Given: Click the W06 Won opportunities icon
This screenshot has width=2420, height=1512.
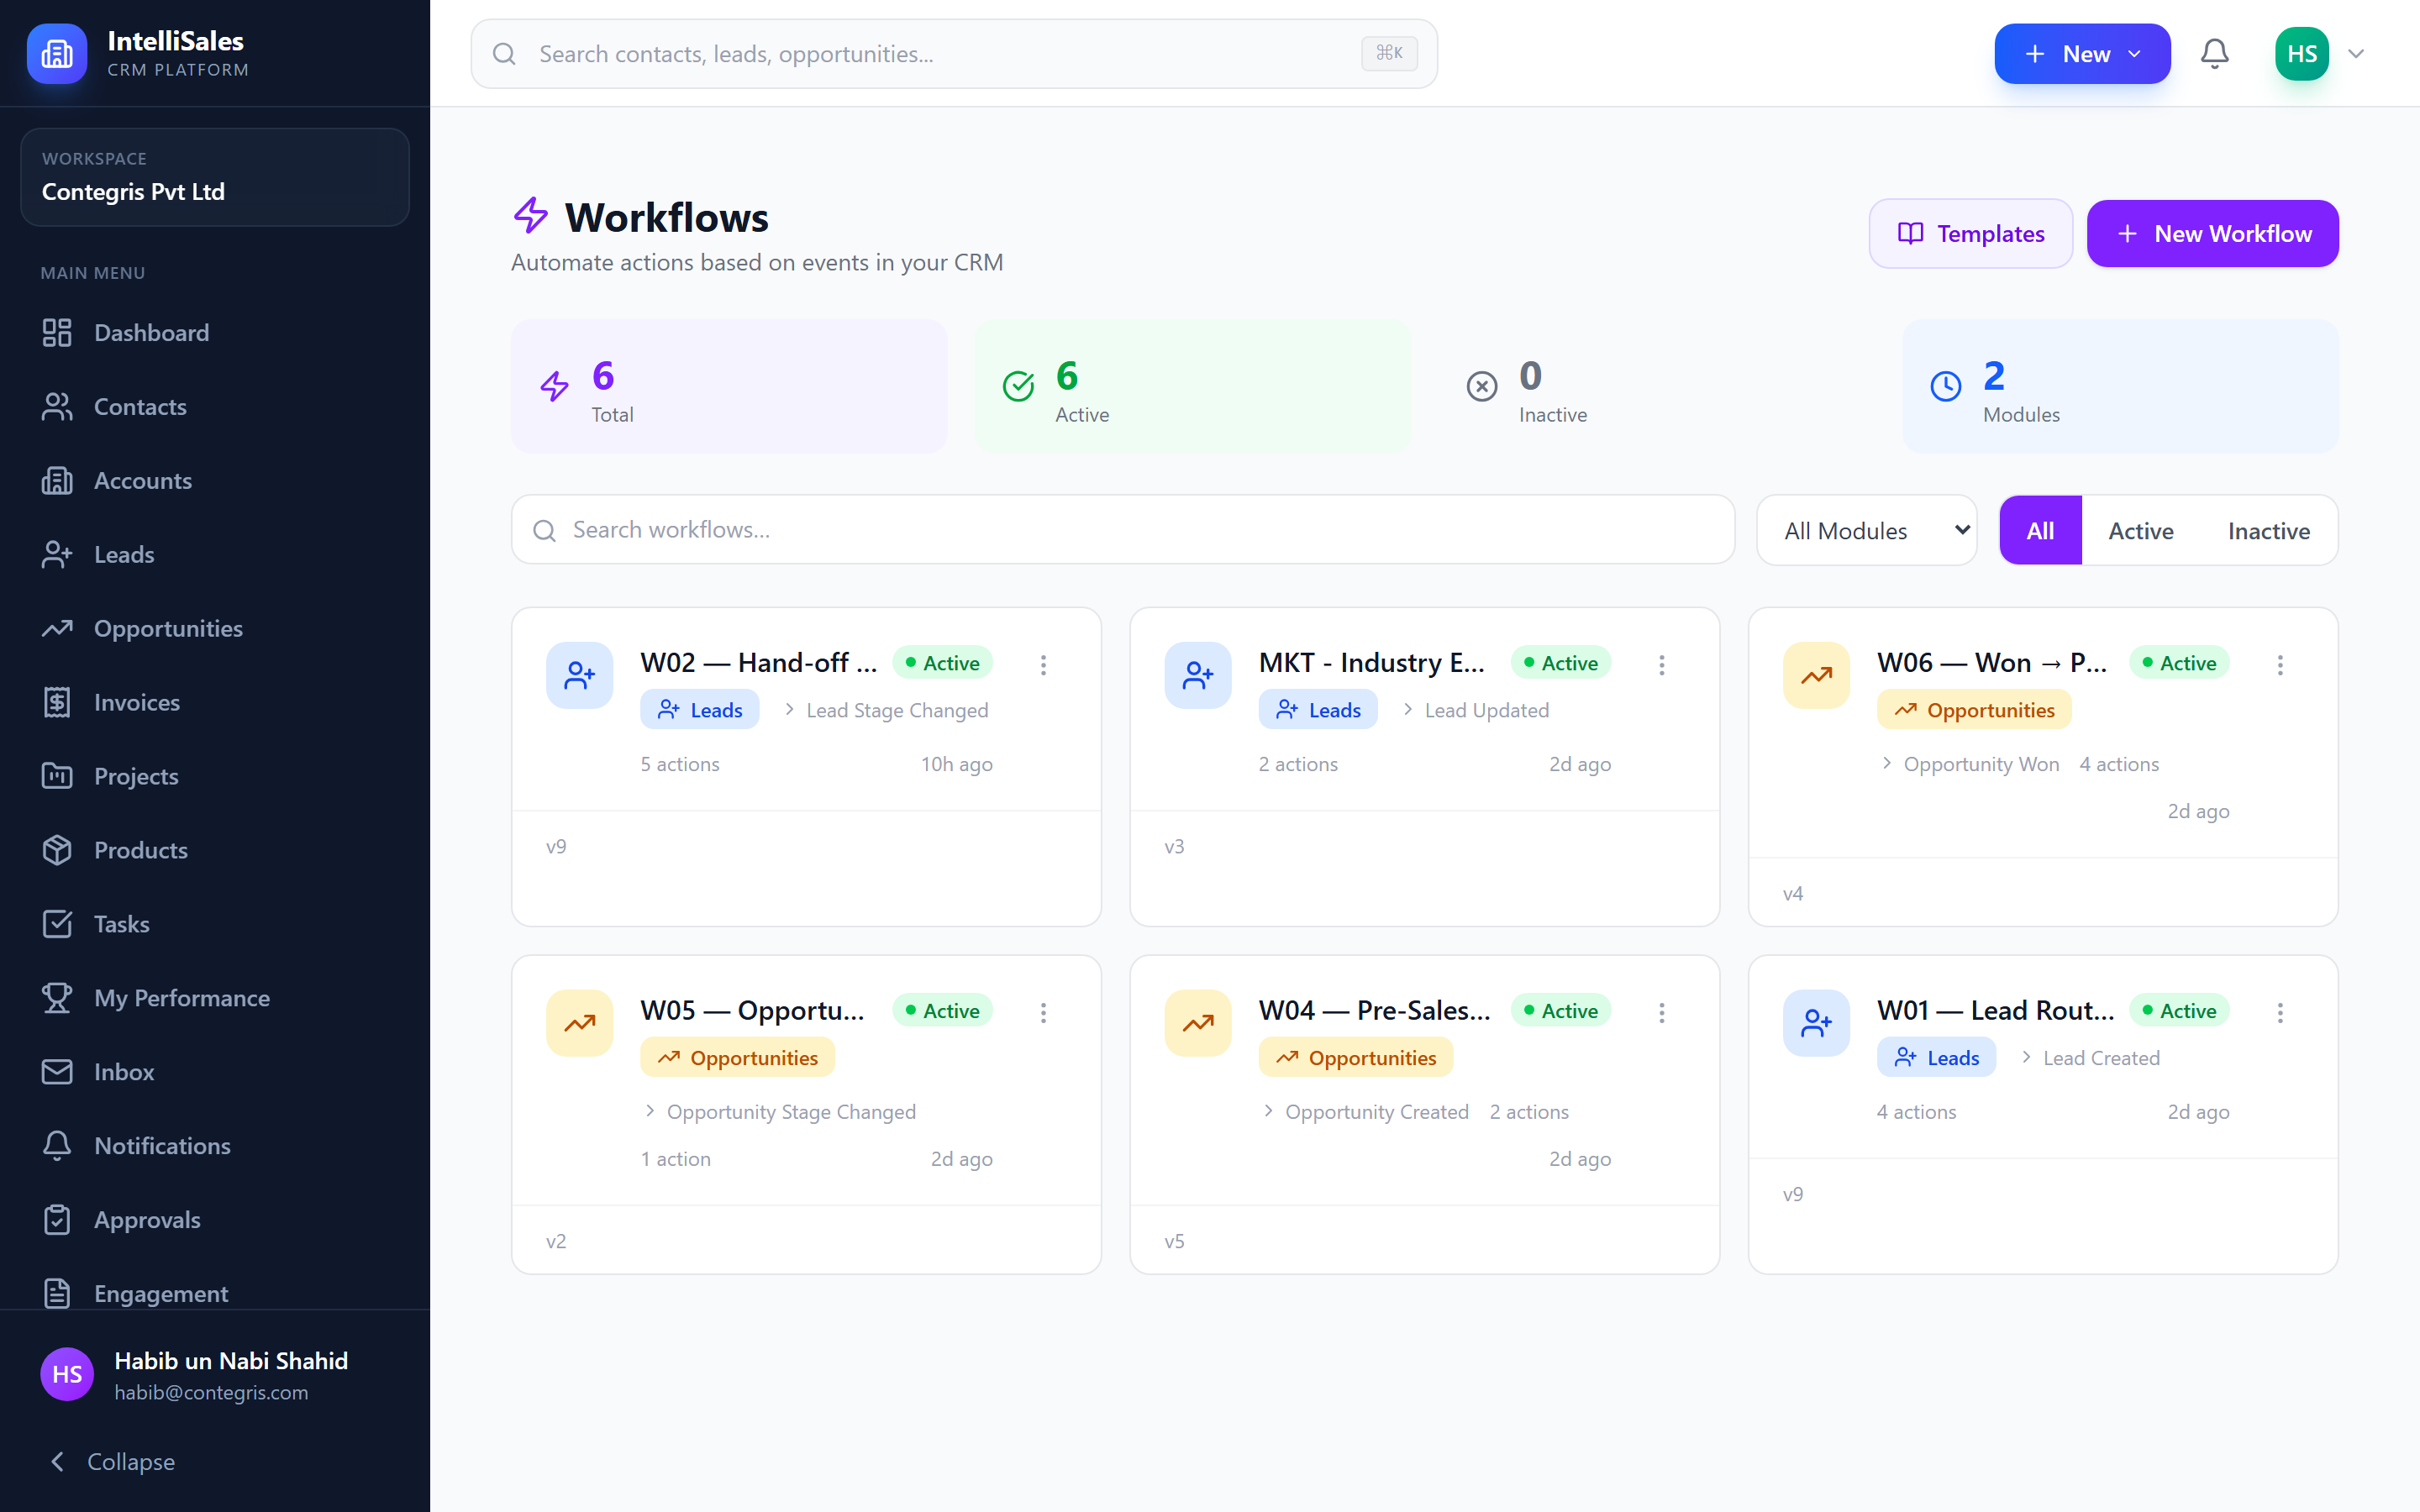Looking at the screenshot, I should pyautogui.click(x=1816, y=675).
